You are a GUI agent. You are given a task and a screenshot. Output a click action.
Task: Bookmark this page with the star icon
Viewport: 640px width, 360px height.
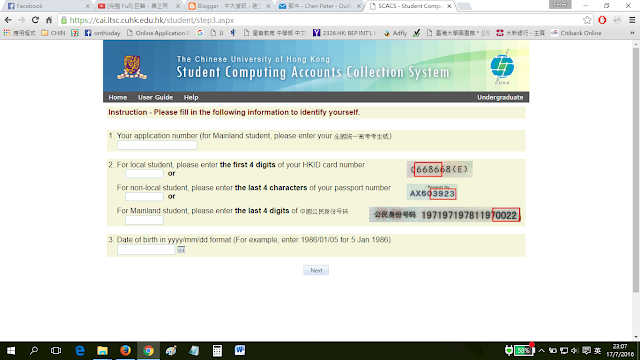(x=587, y=20)
